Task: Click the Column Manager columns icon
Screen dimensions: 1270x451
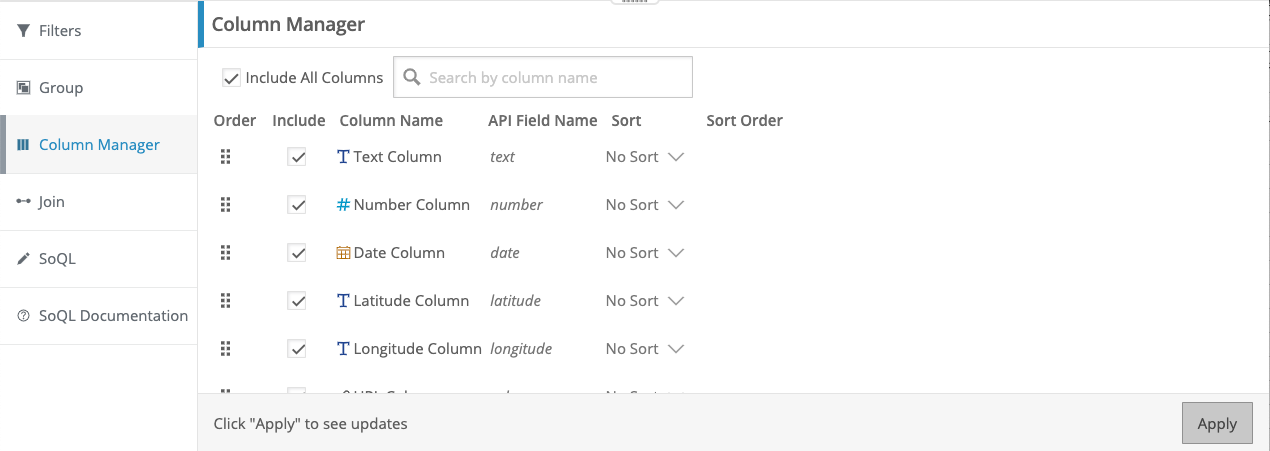Action: click(23, 145)
